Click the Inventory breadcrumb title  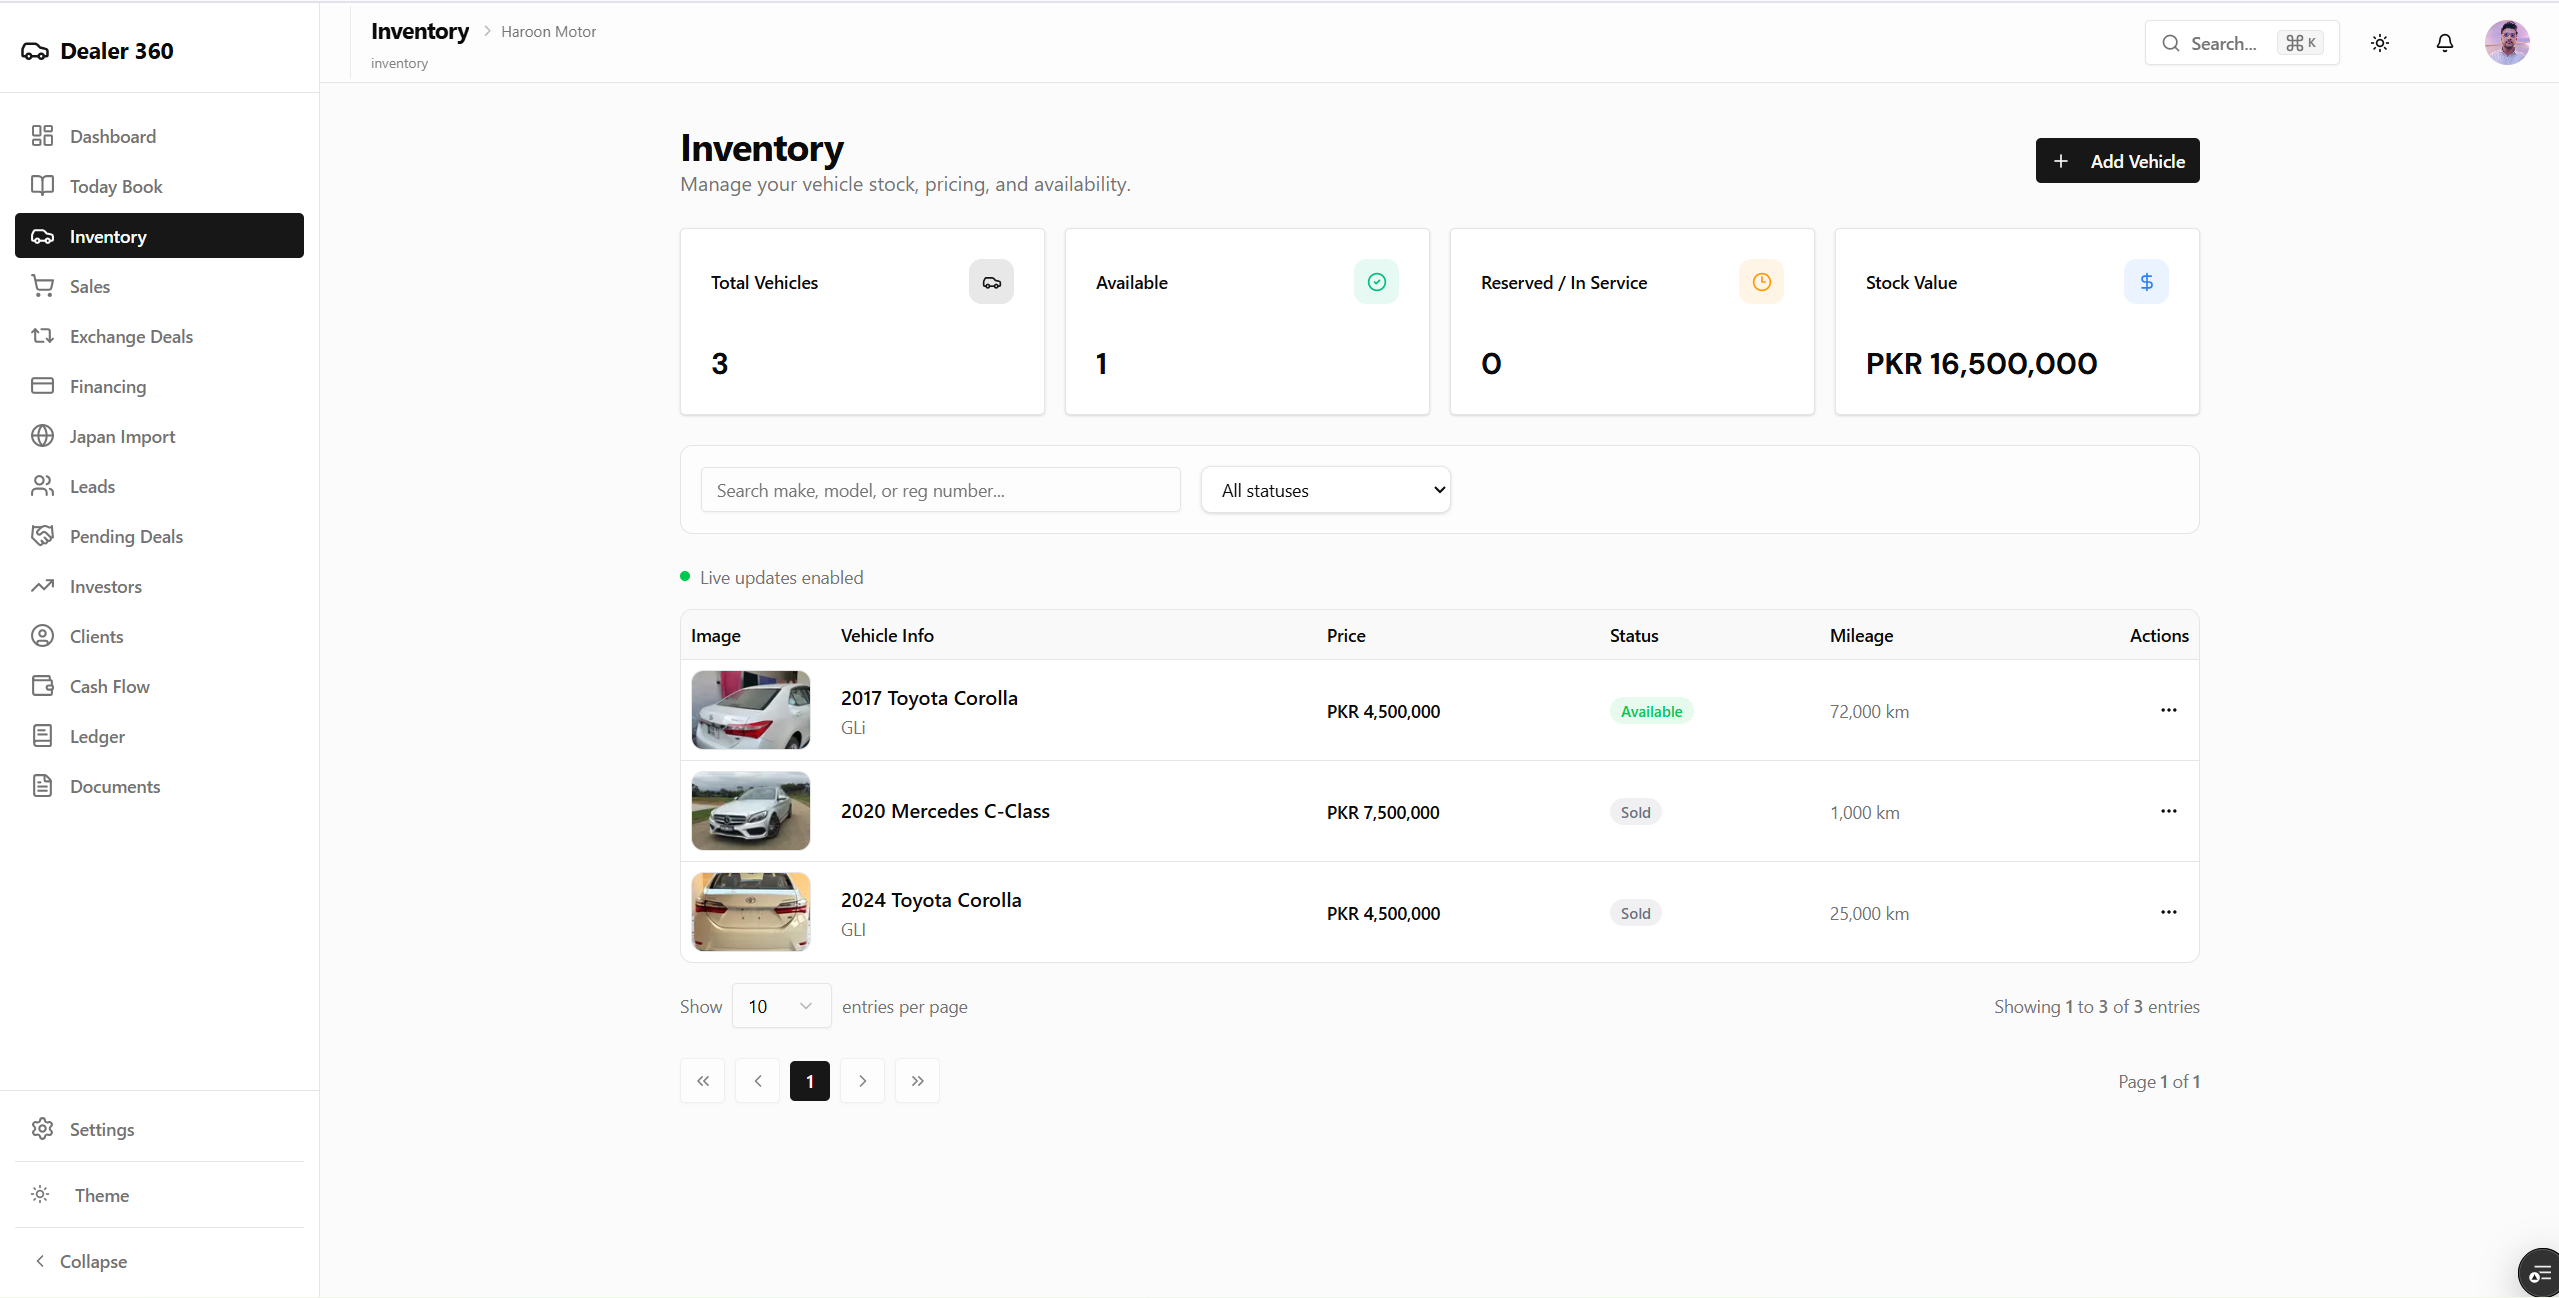[x=420, y=31]
